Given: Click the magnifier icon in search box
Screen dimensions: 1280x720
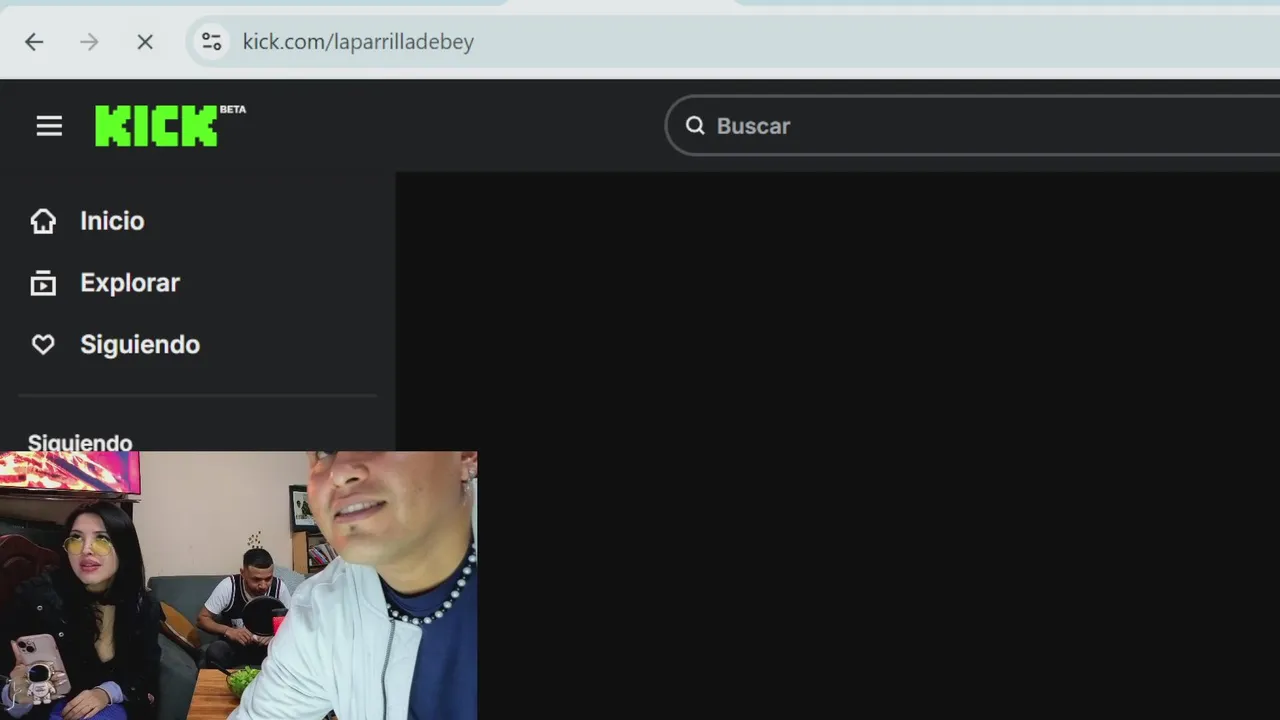Looking at the screenshot, I should [x=695, y=126].
